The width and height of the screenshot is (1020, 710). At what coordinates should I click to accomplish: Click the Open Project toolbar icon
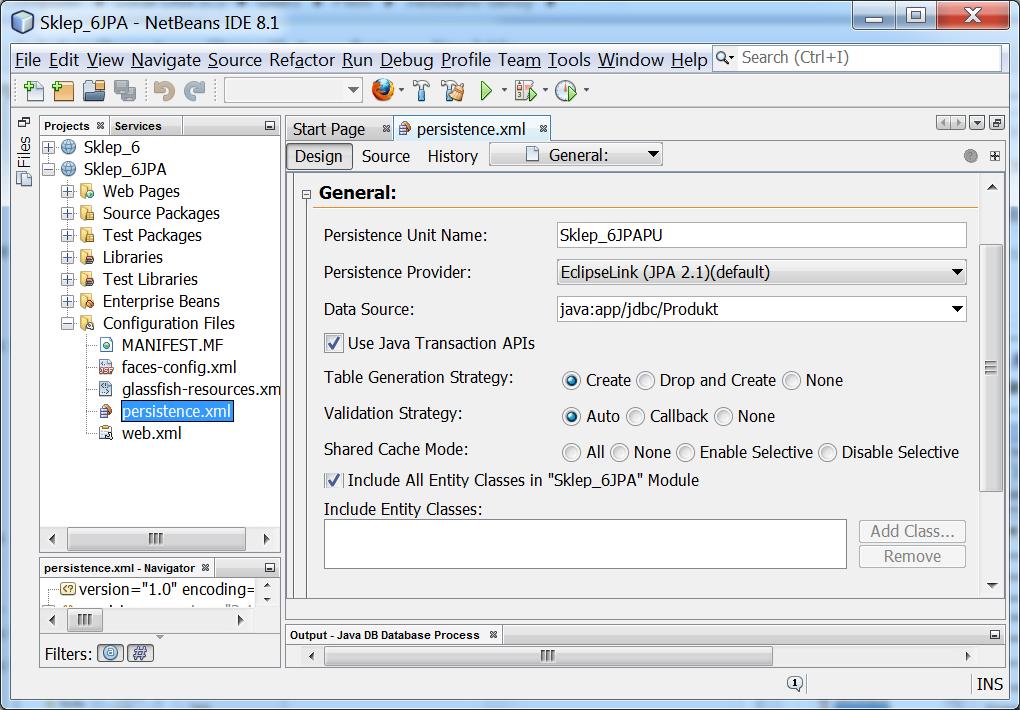(x=94, y=90)
